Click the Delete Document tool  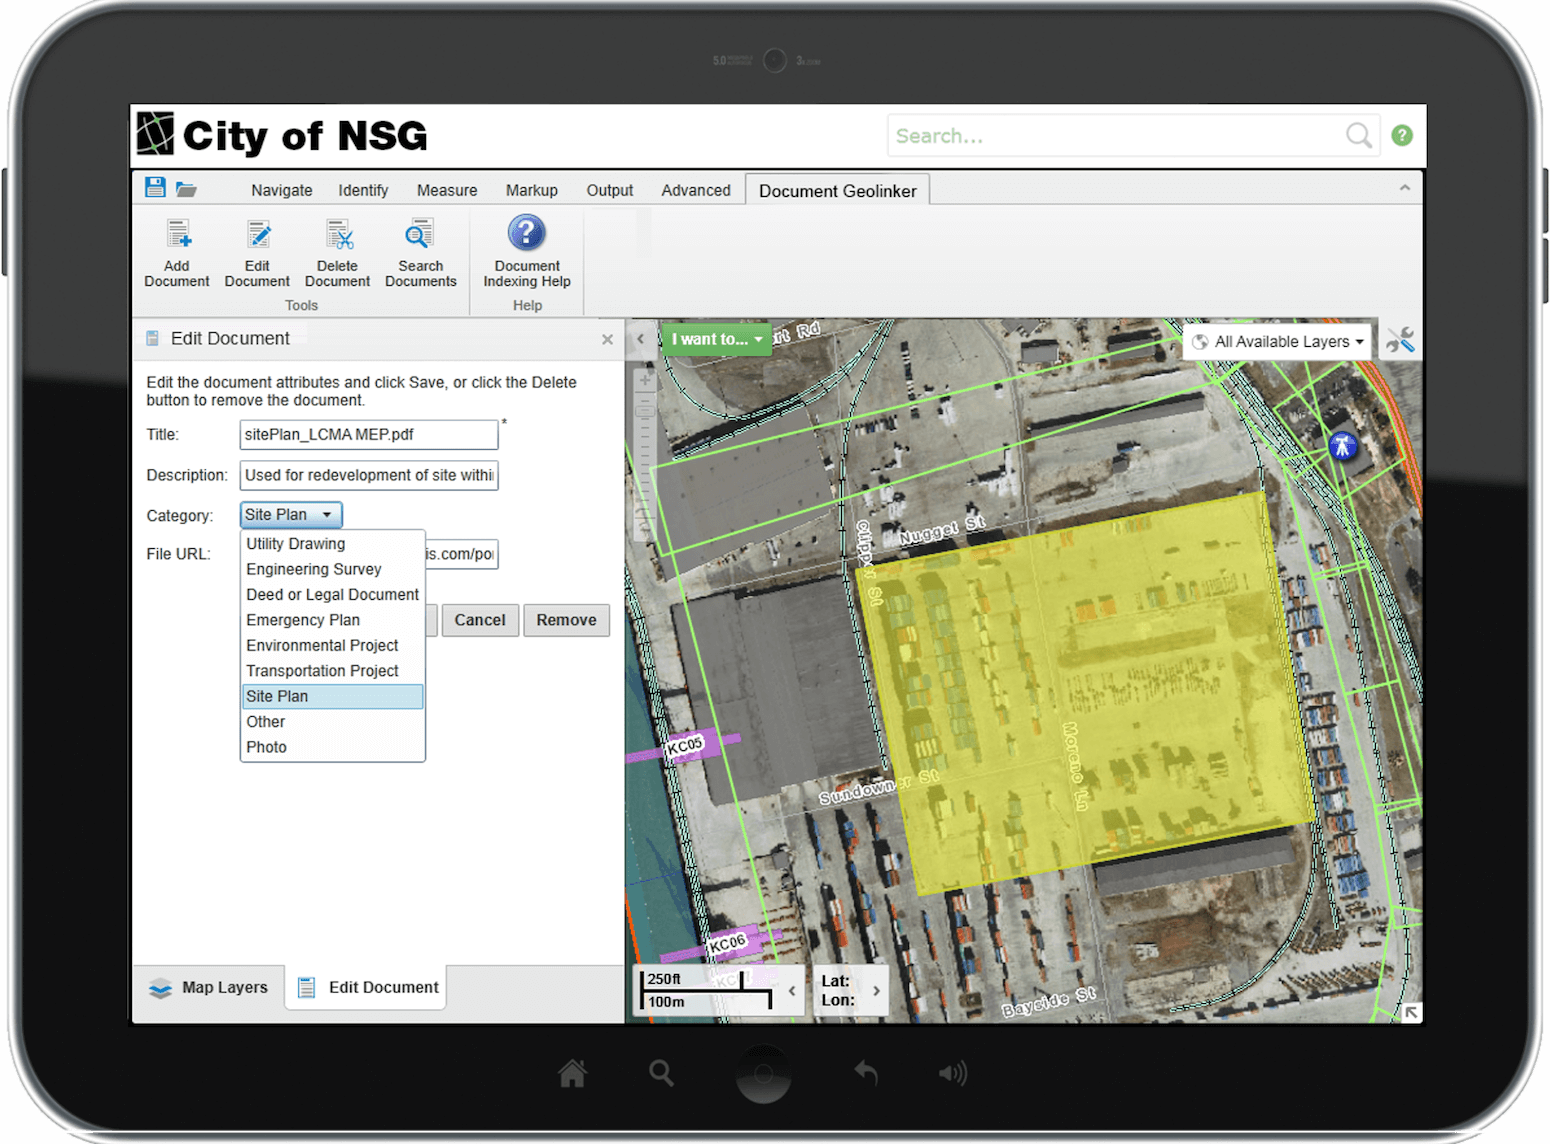coord(337,254)
